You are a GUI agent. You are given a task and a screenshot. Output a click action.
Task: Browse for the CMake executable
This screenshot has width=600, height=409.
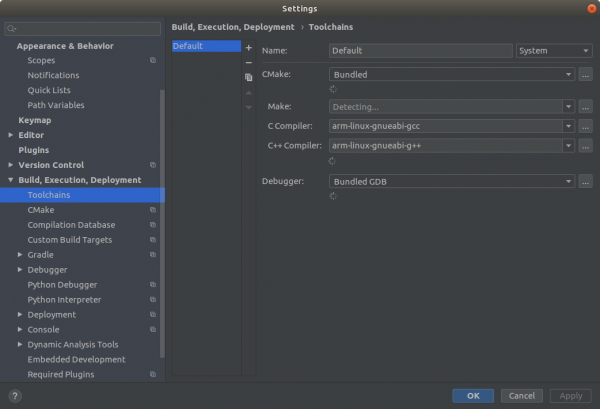[585, 74]
